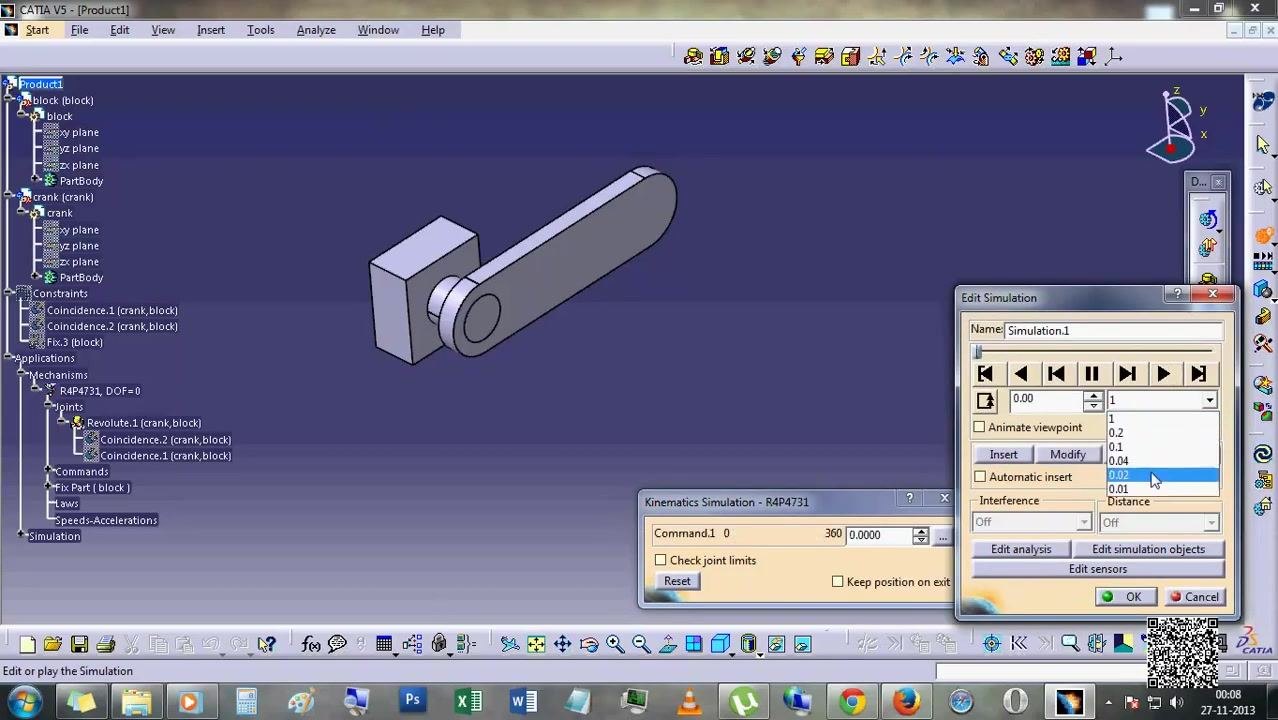Click the Pause button in Edit Simulation

coord(1092,374)
